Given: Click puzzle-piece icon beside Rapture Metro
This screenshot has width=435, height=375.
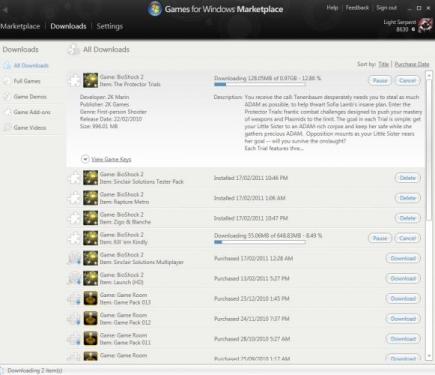Looking at the screenshot, I should (x=75, y=198).
